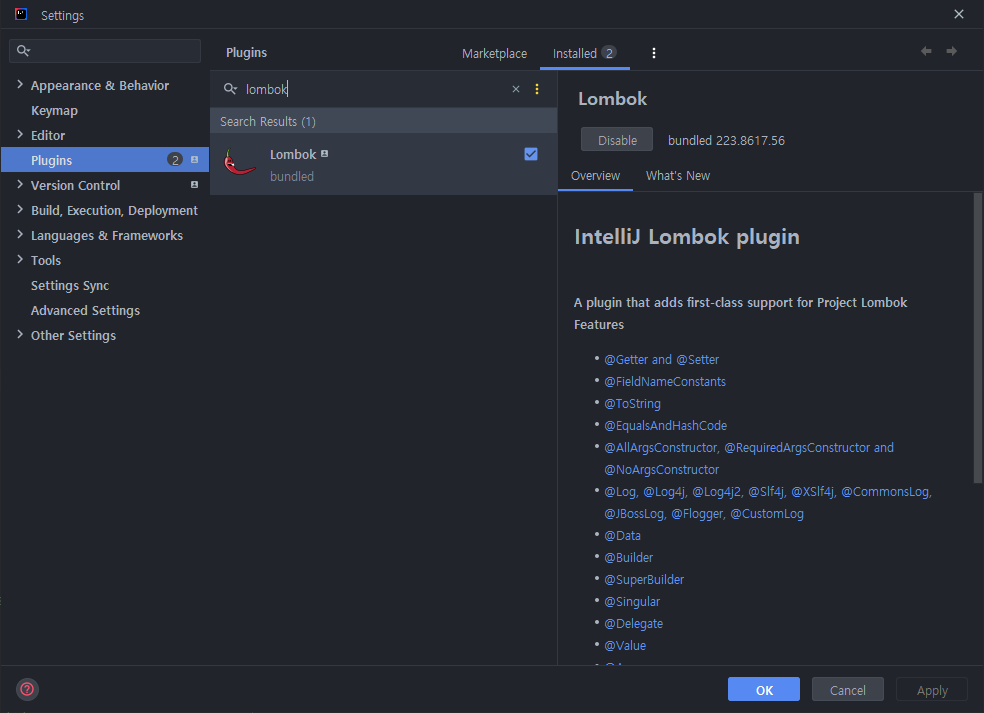Open Advanced Settings page
Image resolution: width=984 pixels, height=713 pixels.
tap(85, 311)
